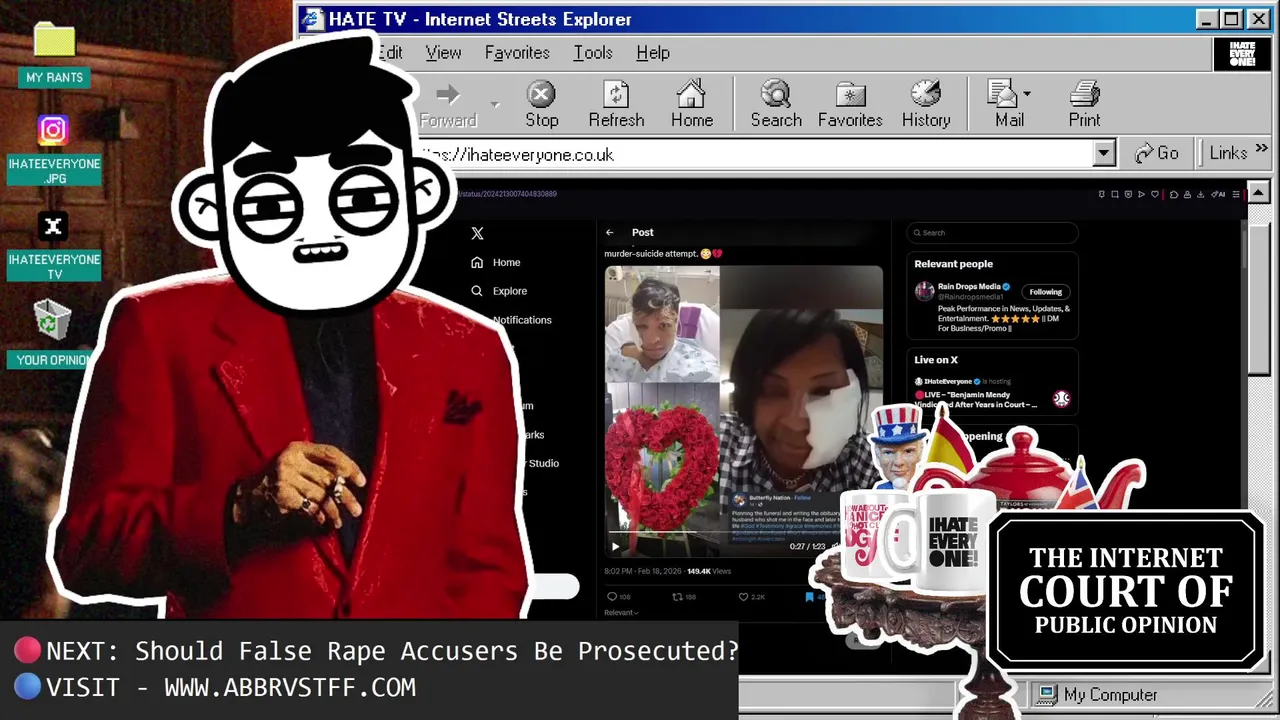1280x720 pixels.
Task: Open the Favorites menu in menu bar
Action: pos(517,53)
